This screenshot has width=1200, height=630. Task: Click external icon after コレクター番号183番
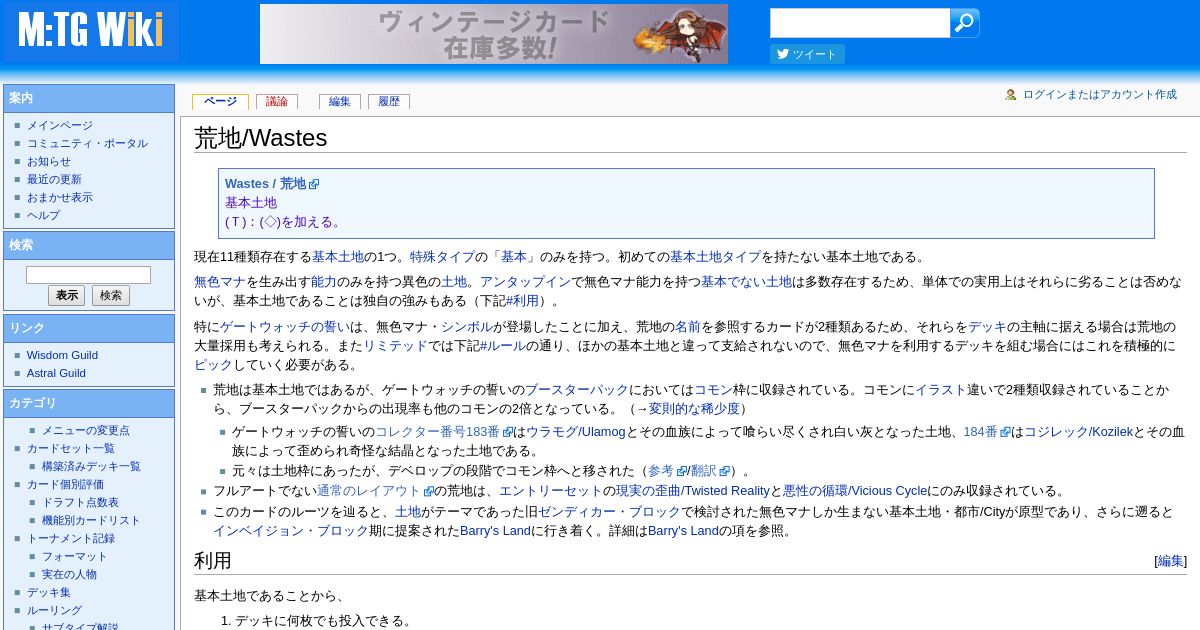coord(507,432)
